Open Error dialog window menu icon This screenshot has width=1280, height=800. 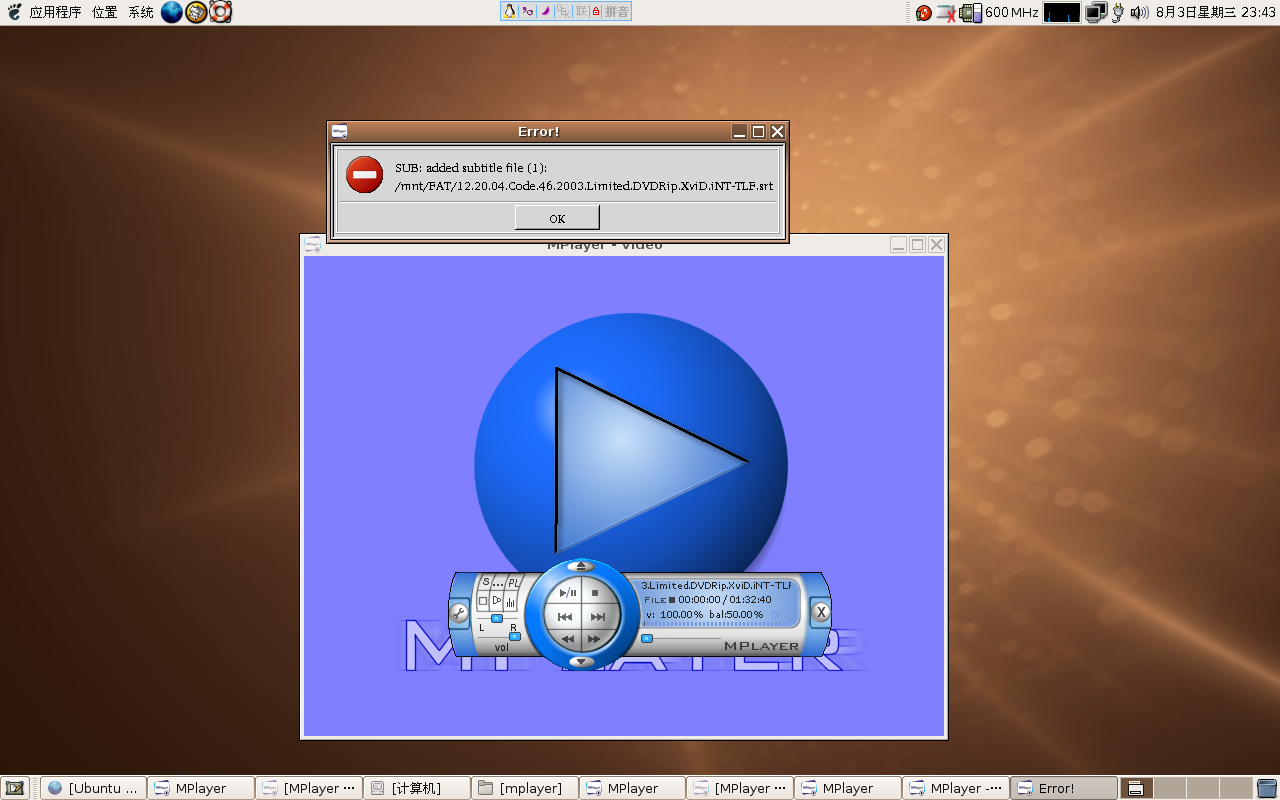340,131
